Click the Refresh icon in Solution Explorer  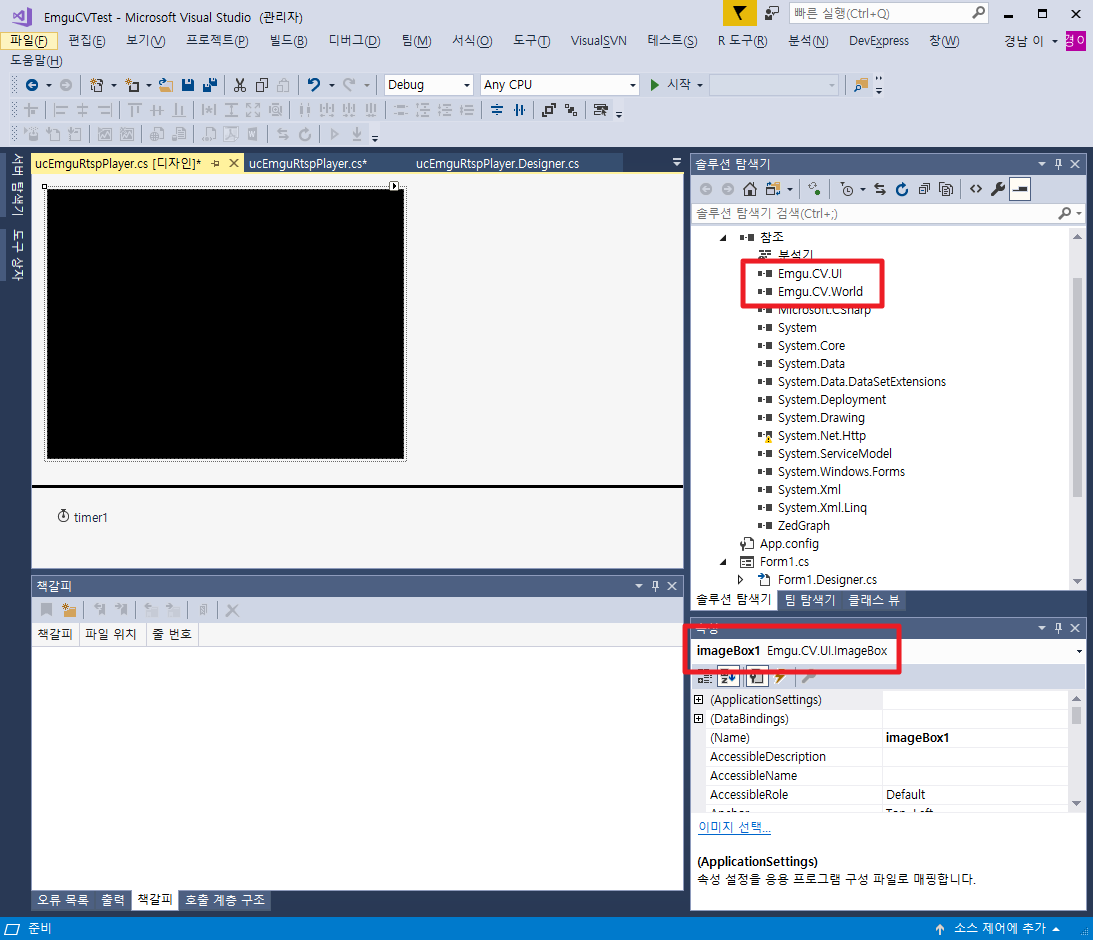[901, 189]
